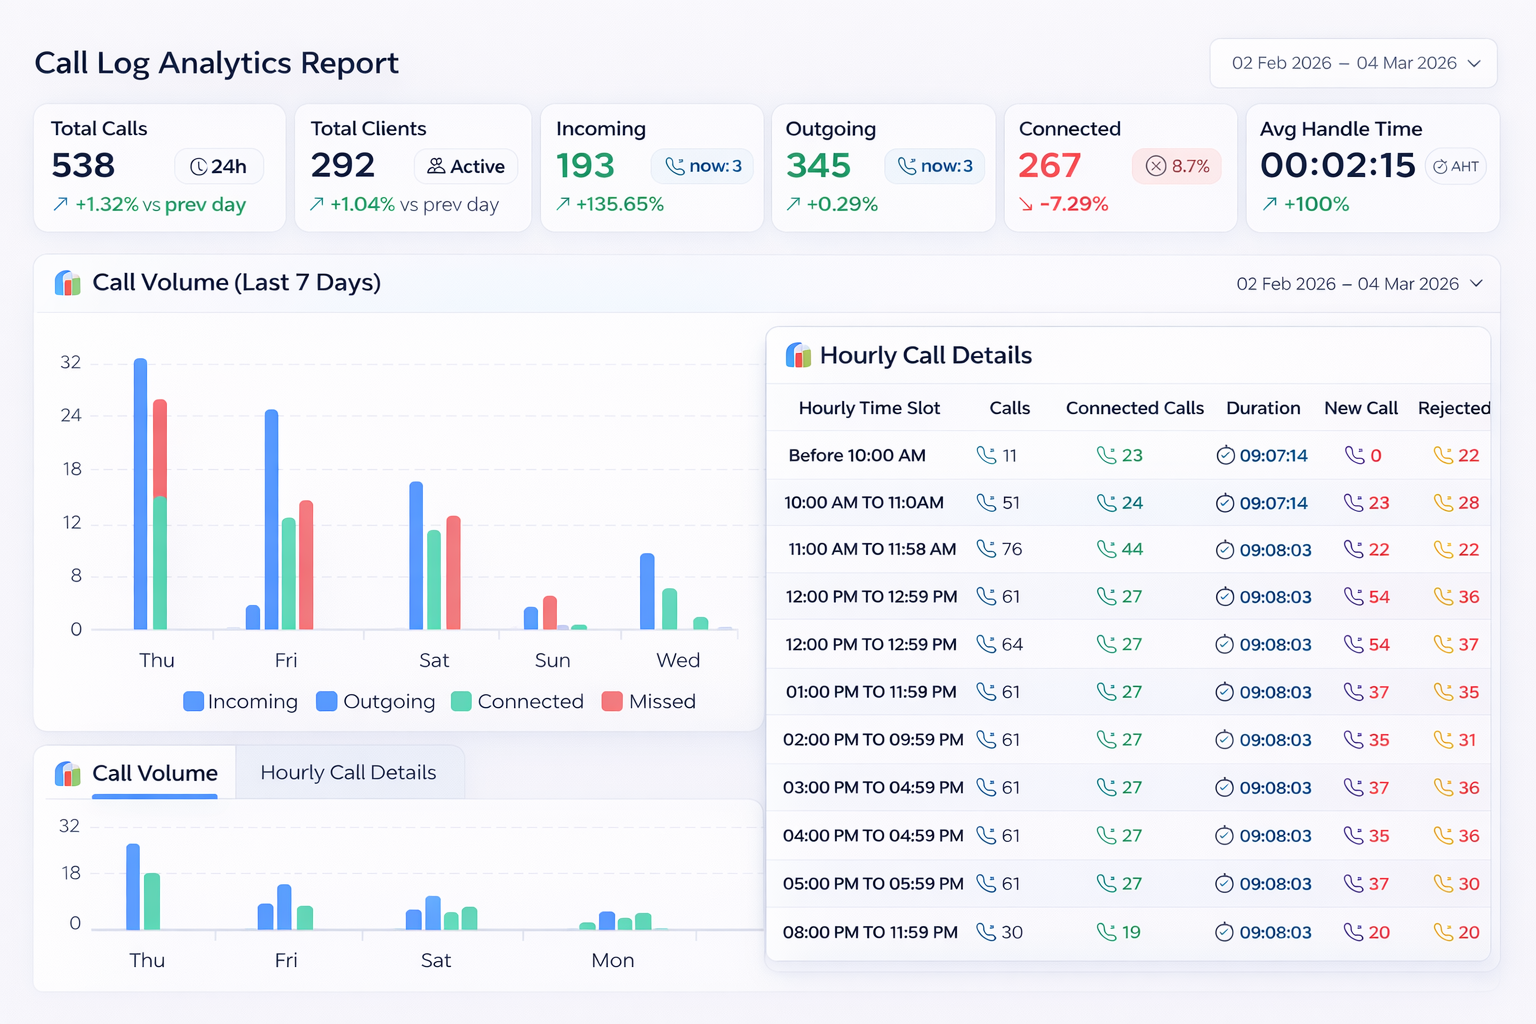Expand the Call Volume panel date range chevron
This screenshot has width=1536, height=1024.
click(1476, 284)
